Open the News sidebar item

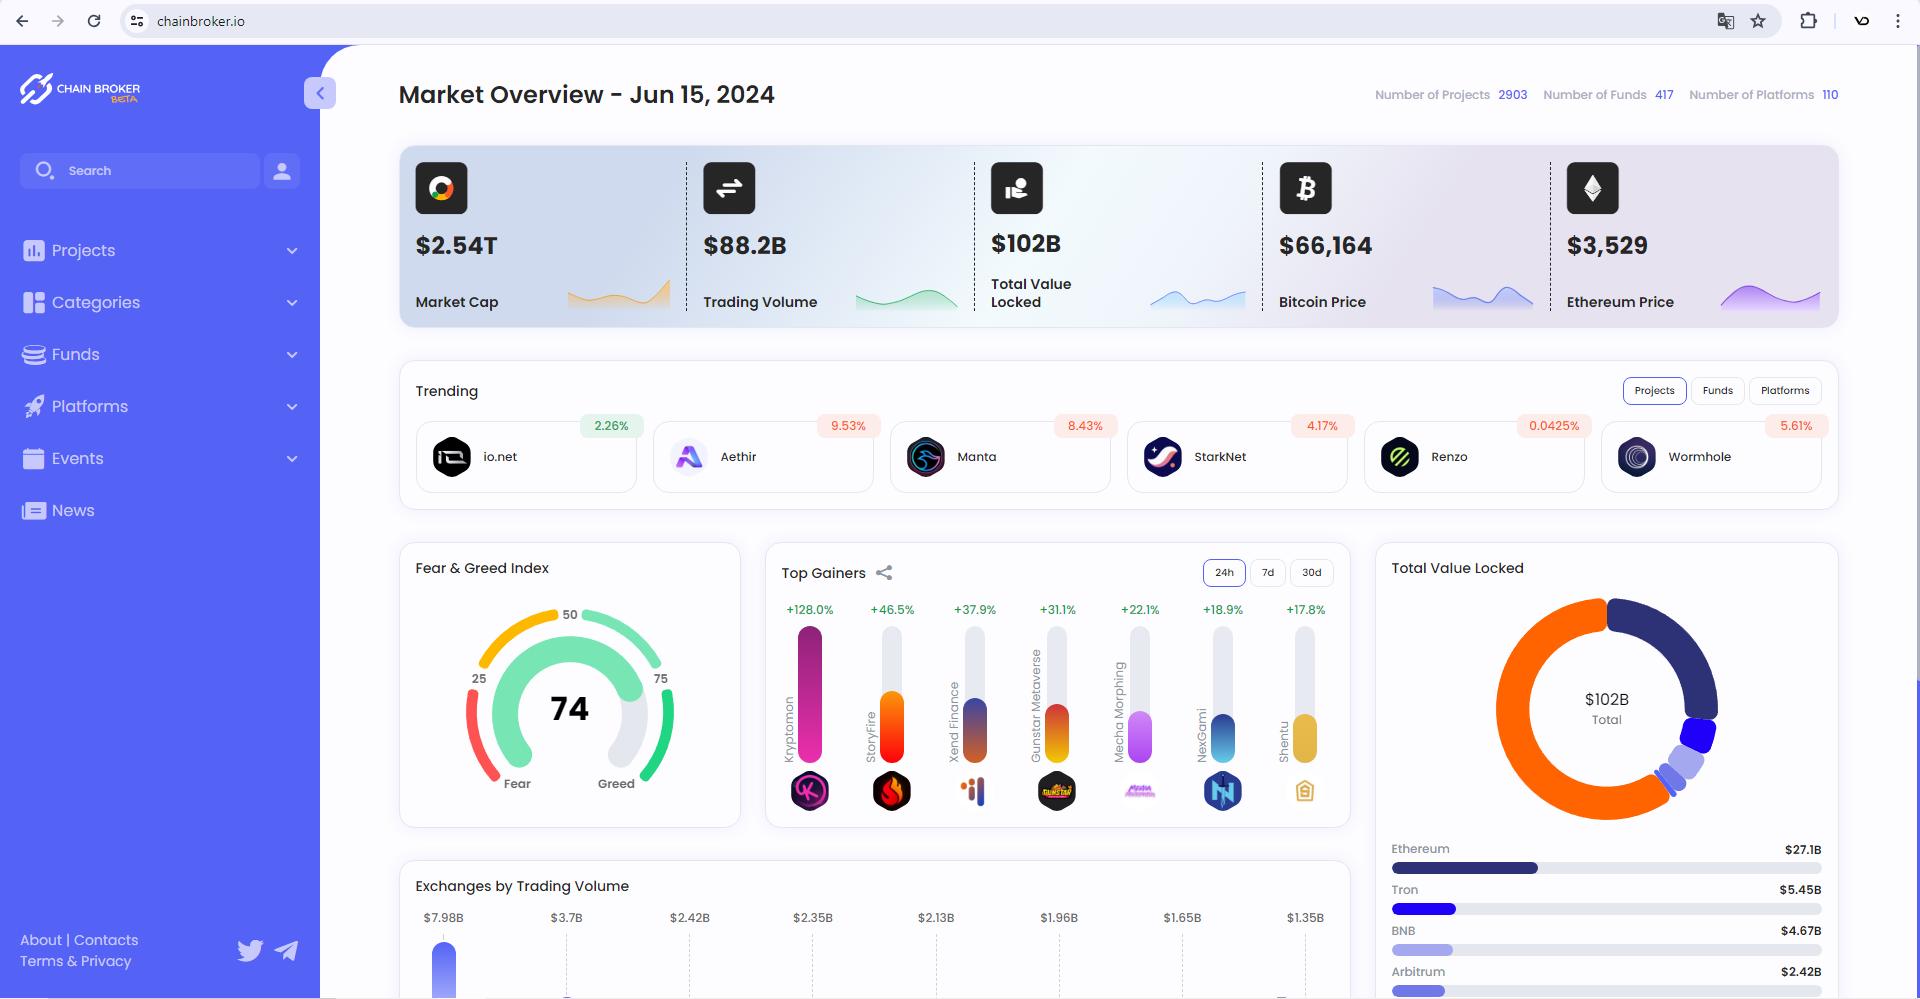(x=59, y=511)
